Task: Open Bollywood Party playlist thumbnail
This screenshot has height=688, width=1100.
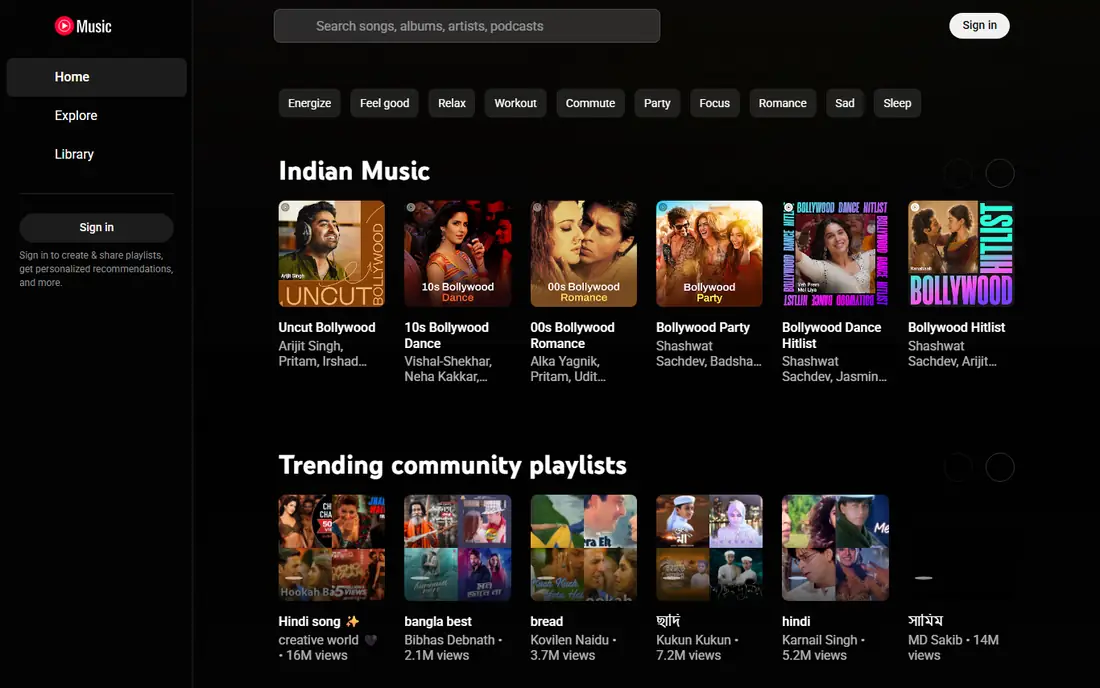Action: point(709,254)
